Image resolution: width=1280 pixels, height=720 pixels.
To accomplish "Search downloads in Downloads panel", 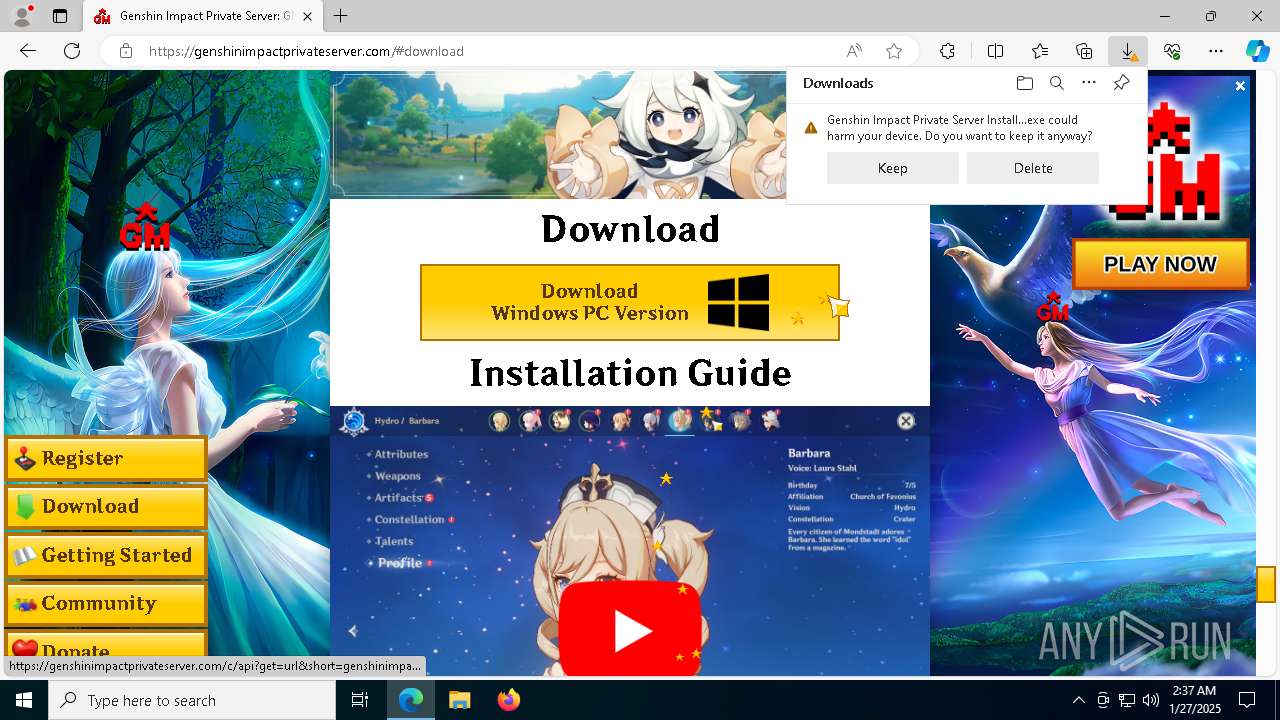I will coord(1056,83).
